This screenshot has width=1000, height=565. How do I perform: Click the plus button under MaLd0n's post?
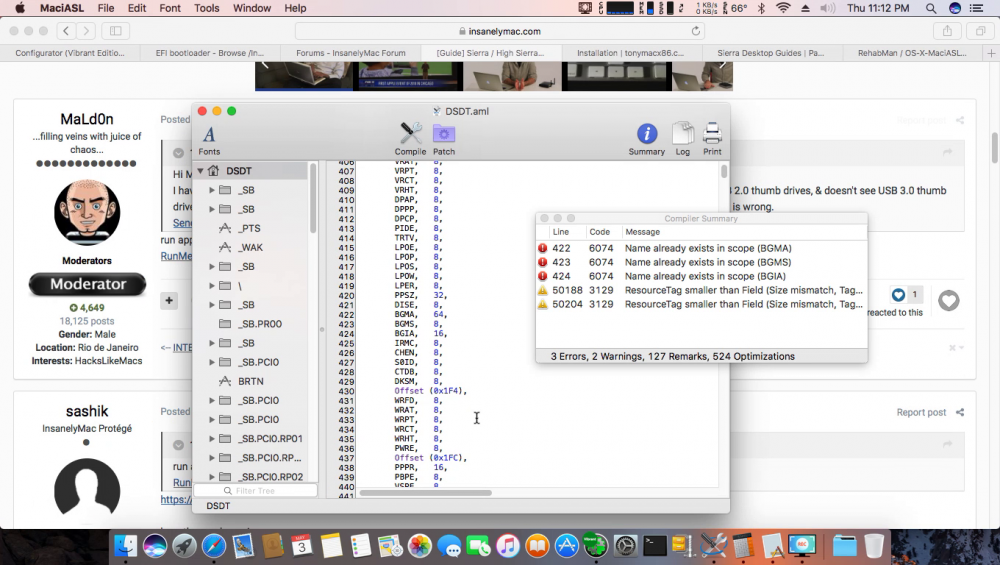169,300
